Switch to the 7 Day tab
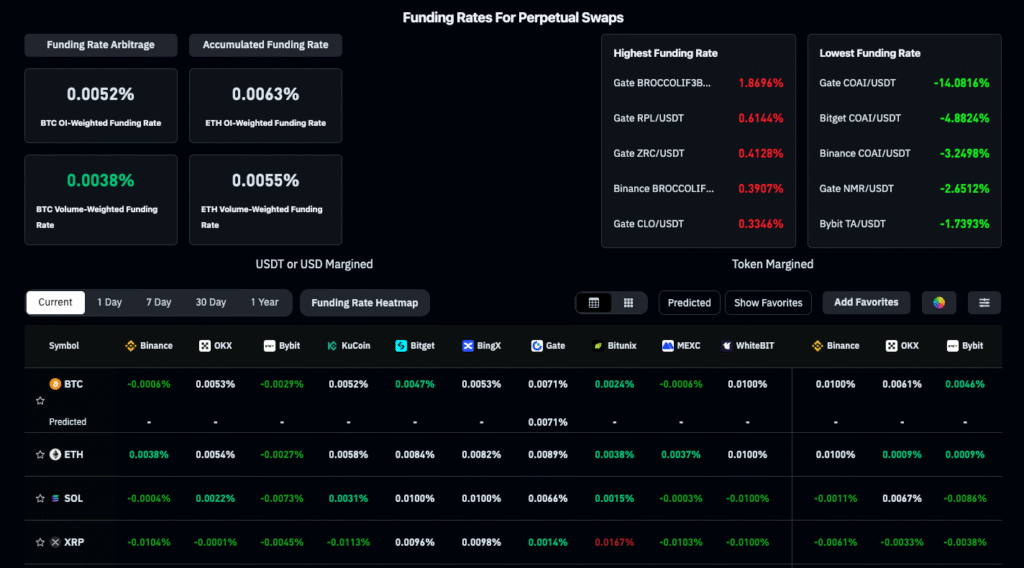1024x568 pixels. tap(159, 302)
